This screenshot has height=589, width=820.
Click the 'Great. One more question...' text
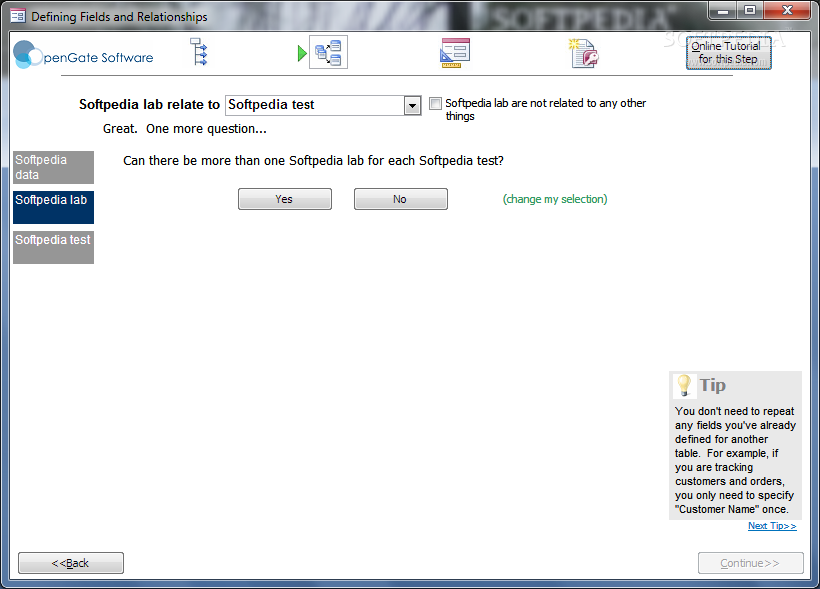point(185,129)
